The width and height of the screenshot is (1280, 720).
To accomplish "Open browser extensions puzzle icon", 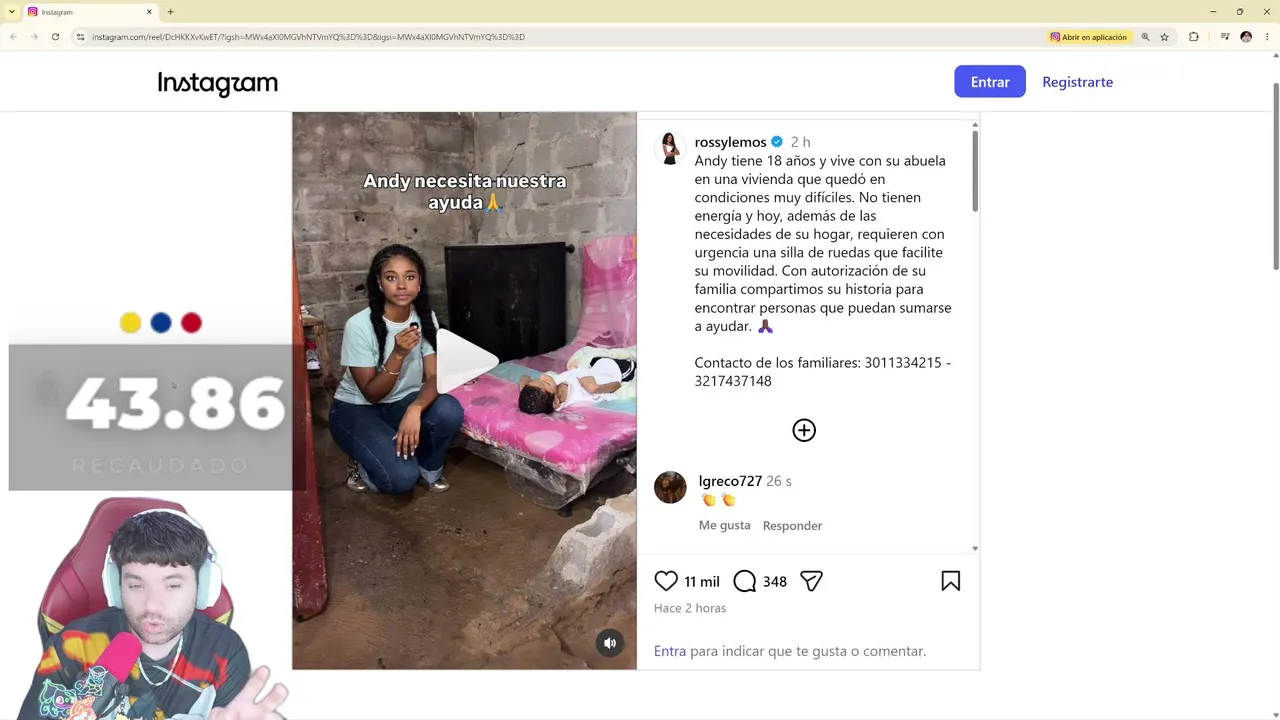I will pyautogui.click(x=1193, y=37).
